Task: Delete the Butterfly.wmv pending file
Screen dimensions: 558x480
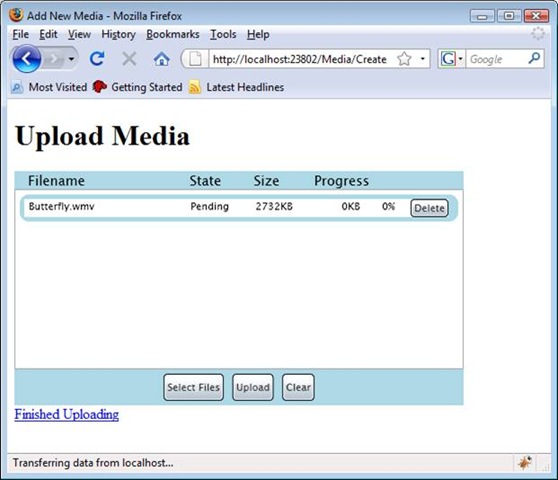Action: [429, 208]
